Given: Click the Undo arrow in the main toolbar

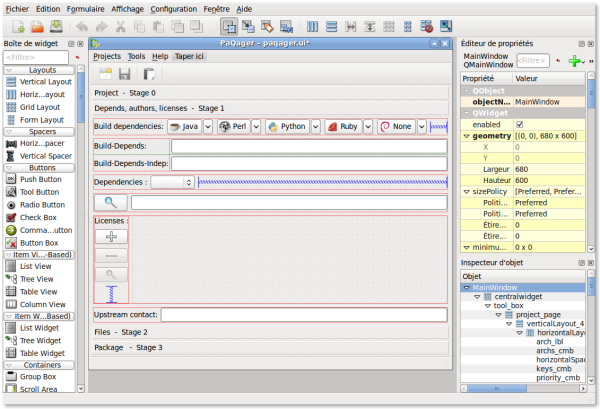Looking at the screenshot, I should coord(81,26).
